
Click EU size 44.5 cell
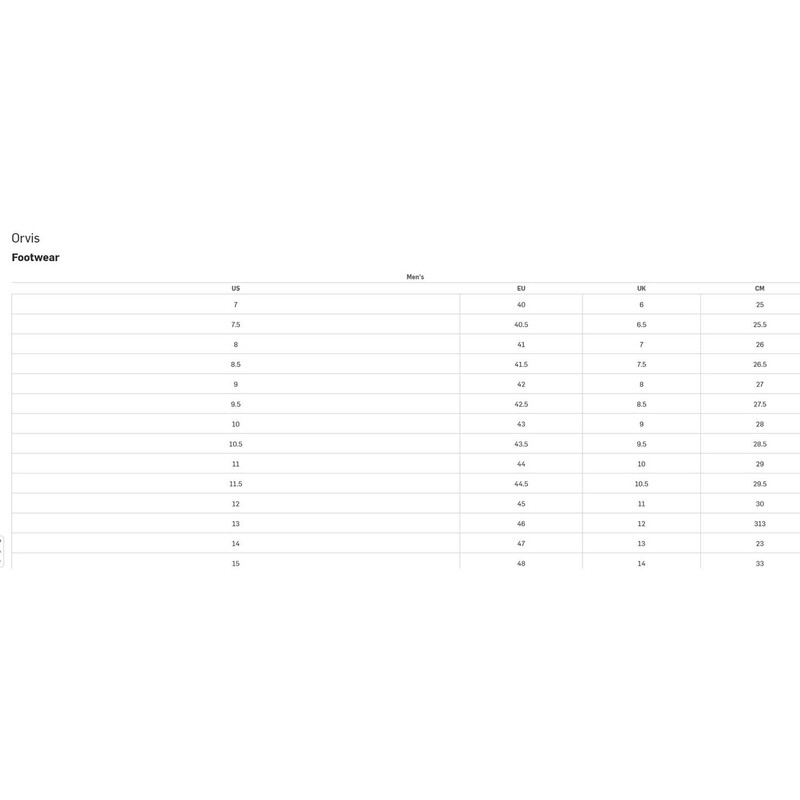click(521, 484)
